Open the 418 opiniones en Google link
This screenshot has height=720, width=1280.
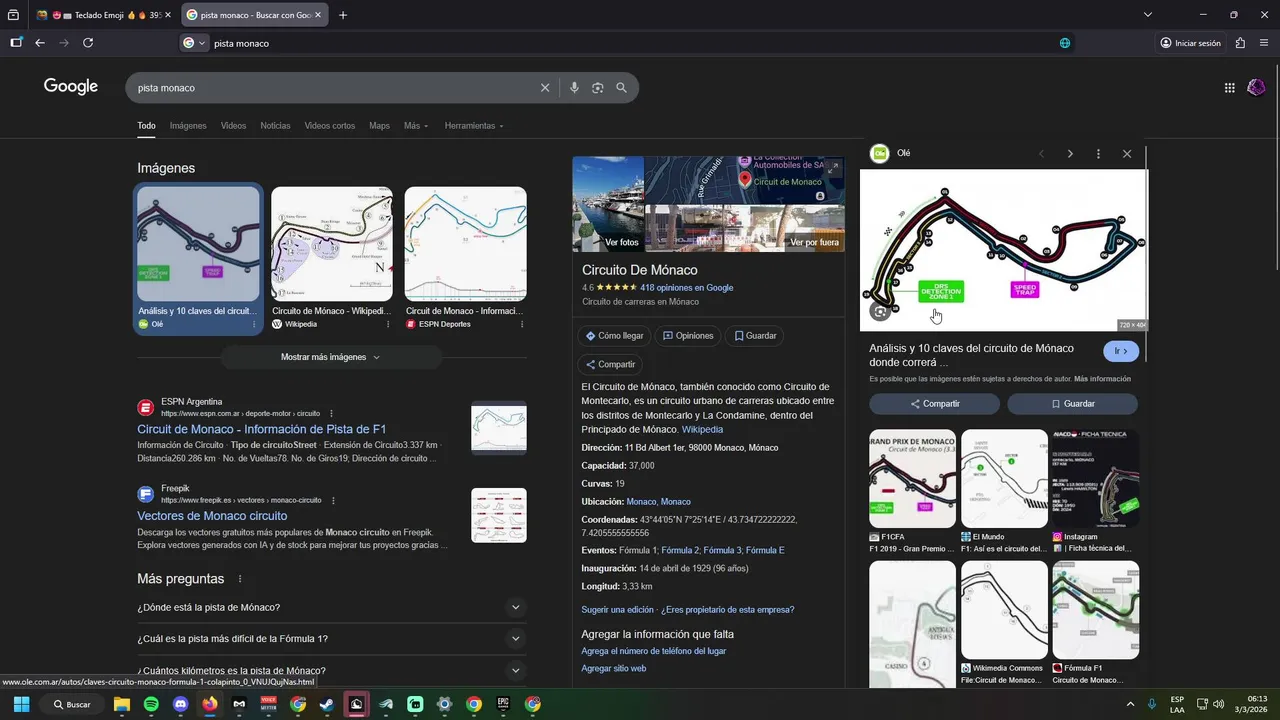pyautogui.click(x=687, y=288)
